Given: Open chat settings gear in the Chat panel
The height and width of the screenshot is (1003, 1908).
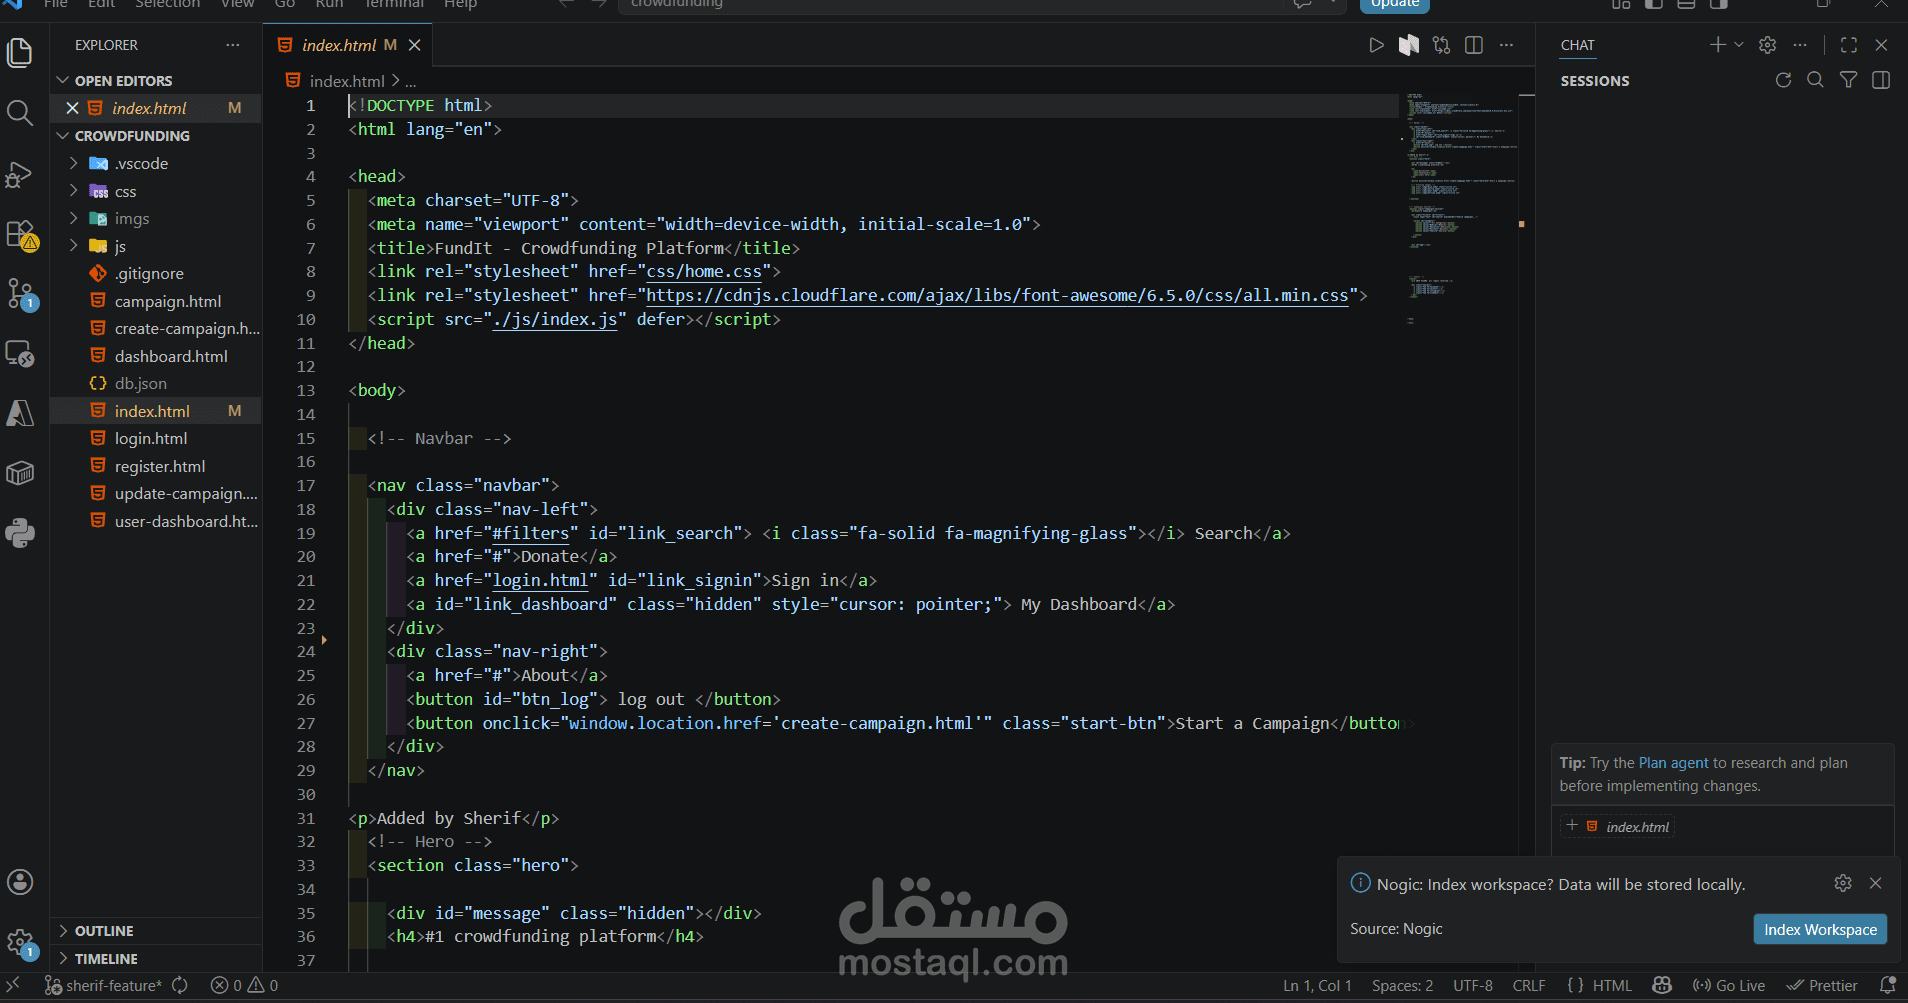Looking at the screenshot, I should pos(1768,45).
